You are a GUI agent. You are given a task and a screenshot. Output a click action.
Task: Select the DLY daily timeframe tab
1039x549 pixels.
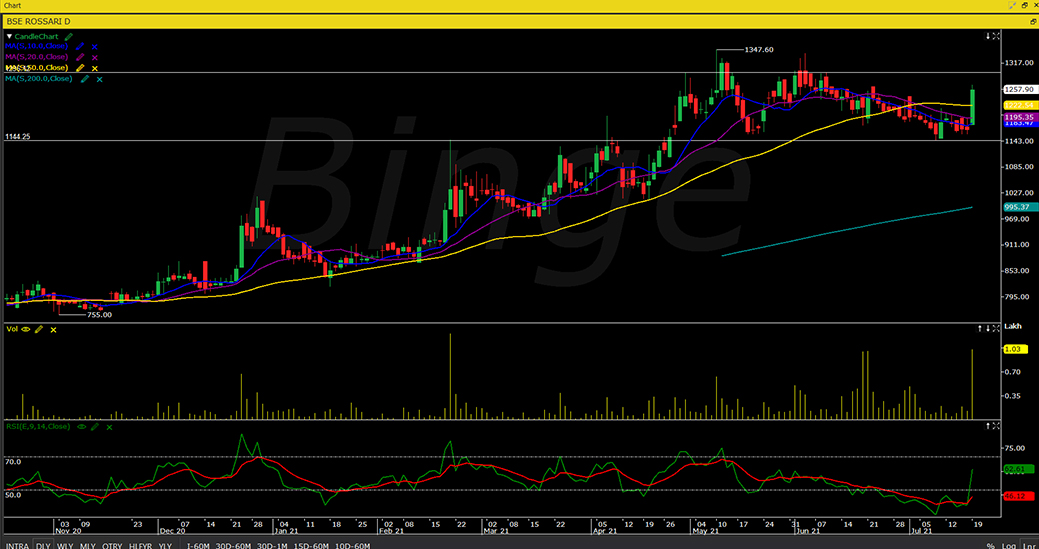click(x=43, y=545)
